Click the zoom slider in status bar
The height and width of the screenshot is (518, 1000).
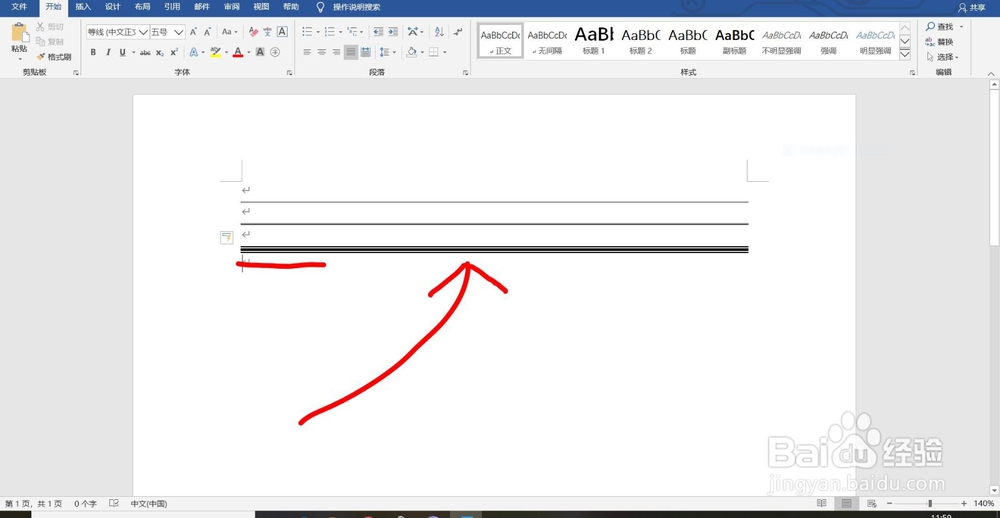[x=930, y=503]
